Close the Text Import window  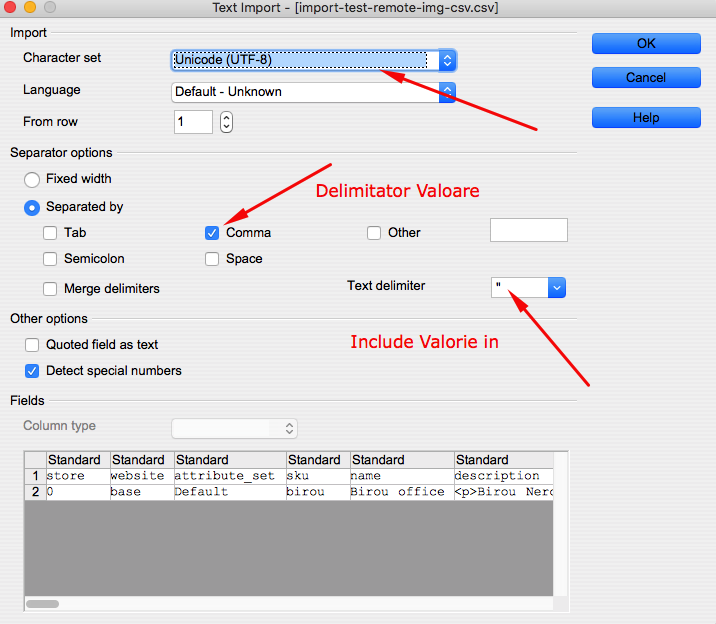click(x=10, y=7)
